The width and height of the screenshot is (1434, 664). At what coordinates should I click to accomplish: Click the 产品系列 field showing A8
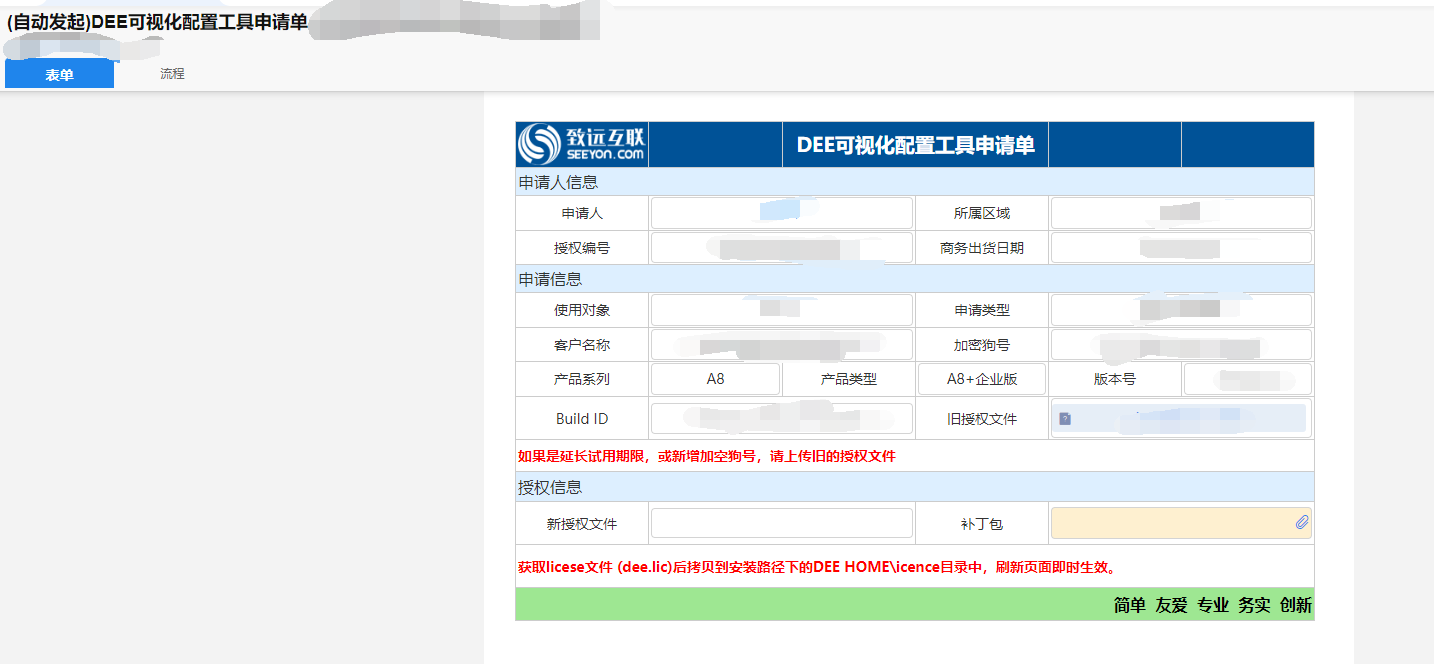715,379
